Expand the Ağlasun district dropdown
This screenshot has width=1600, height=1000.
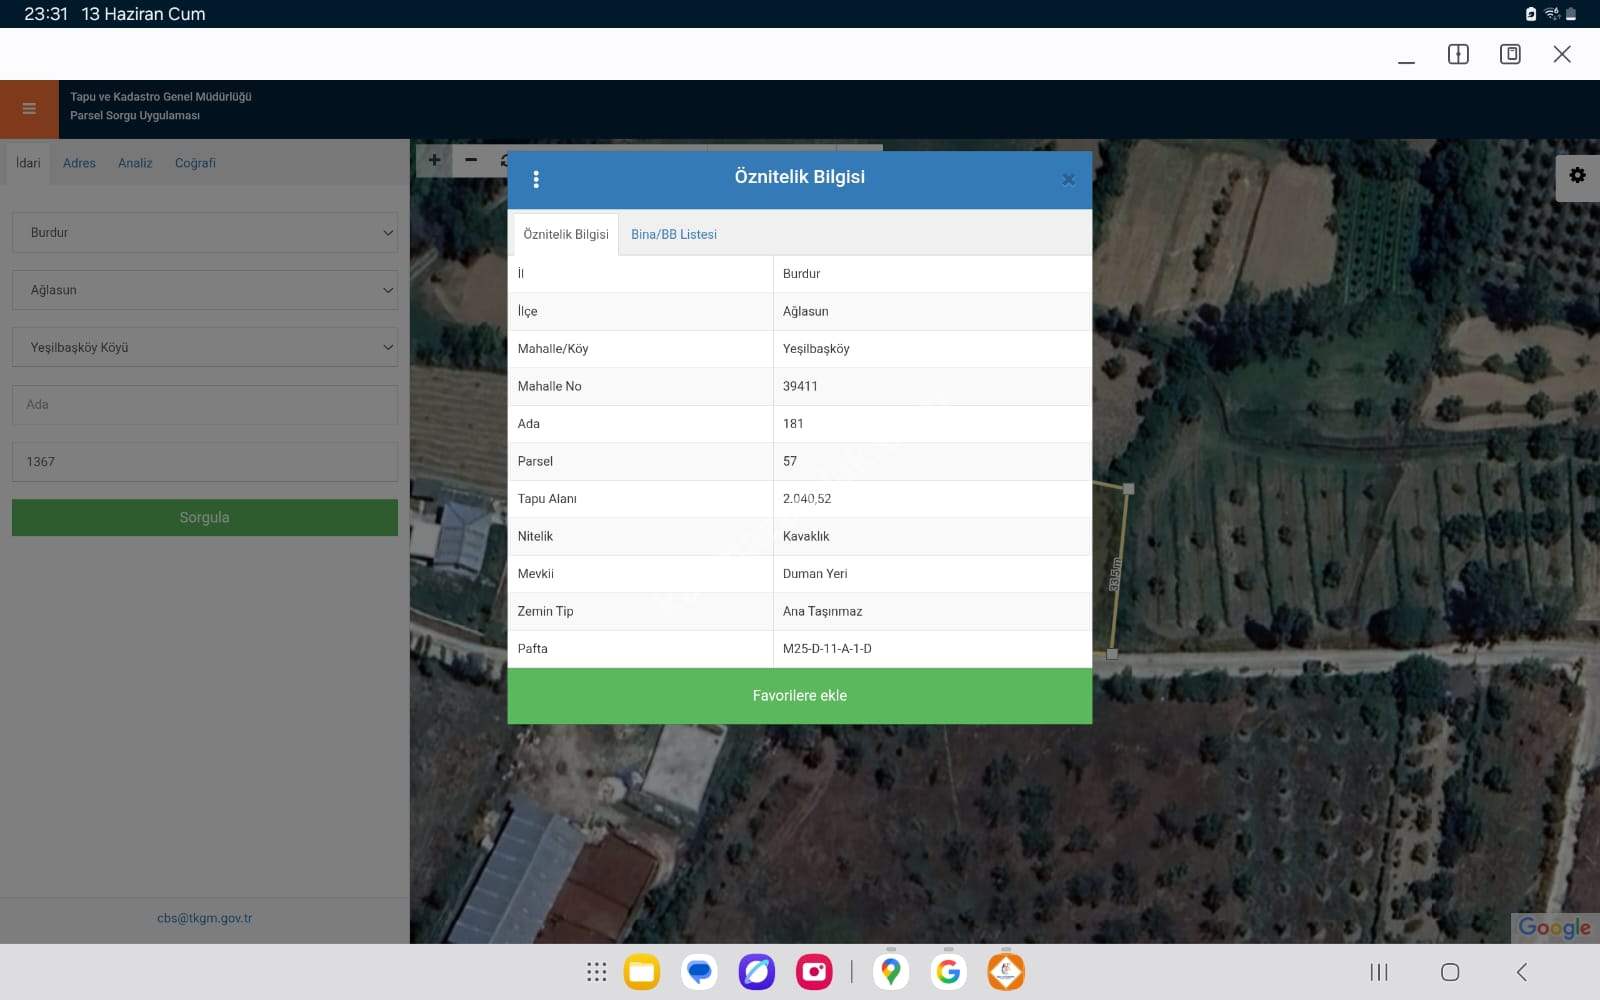point(205,290)
